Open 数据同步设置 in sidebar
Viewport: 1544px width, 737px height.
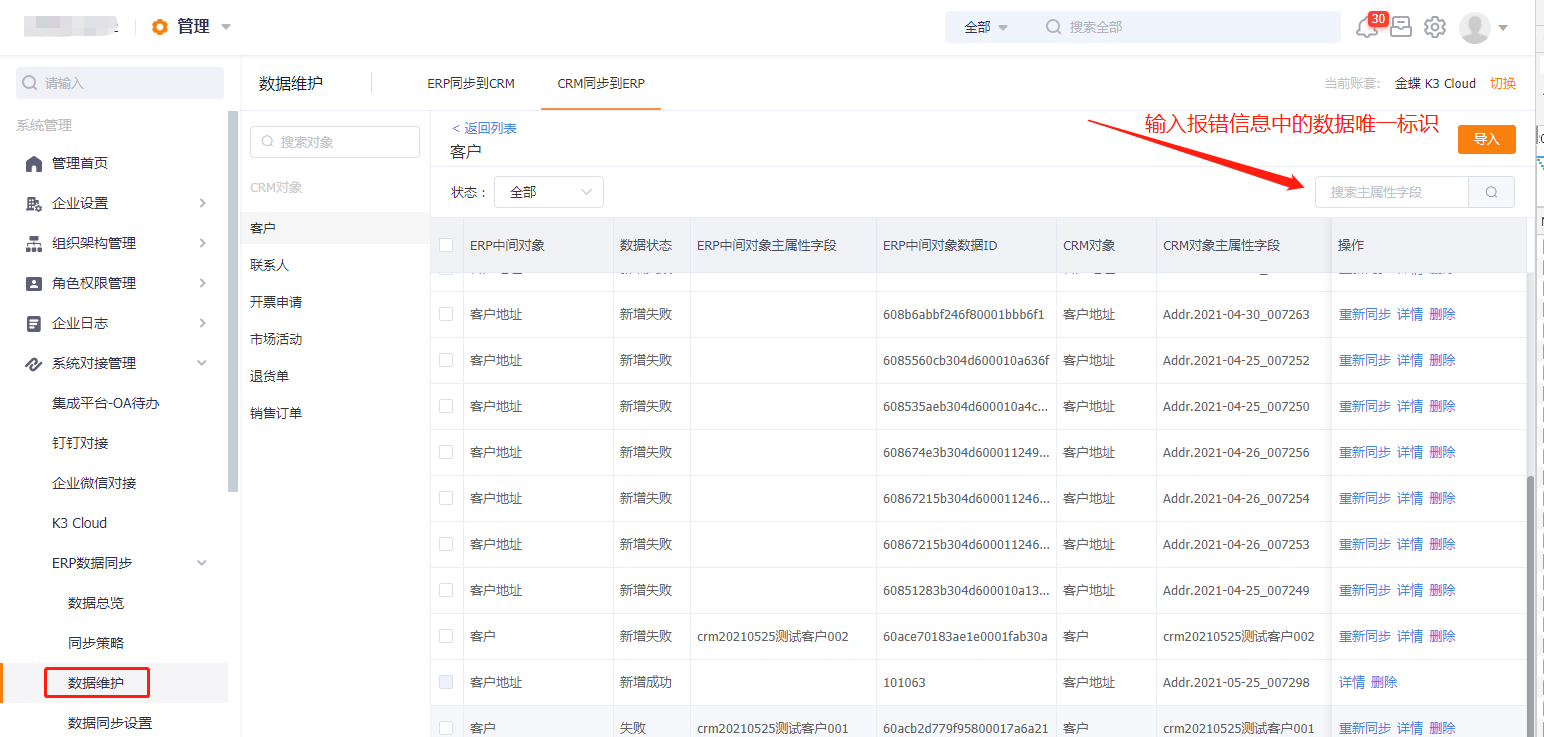pos(110,723)
